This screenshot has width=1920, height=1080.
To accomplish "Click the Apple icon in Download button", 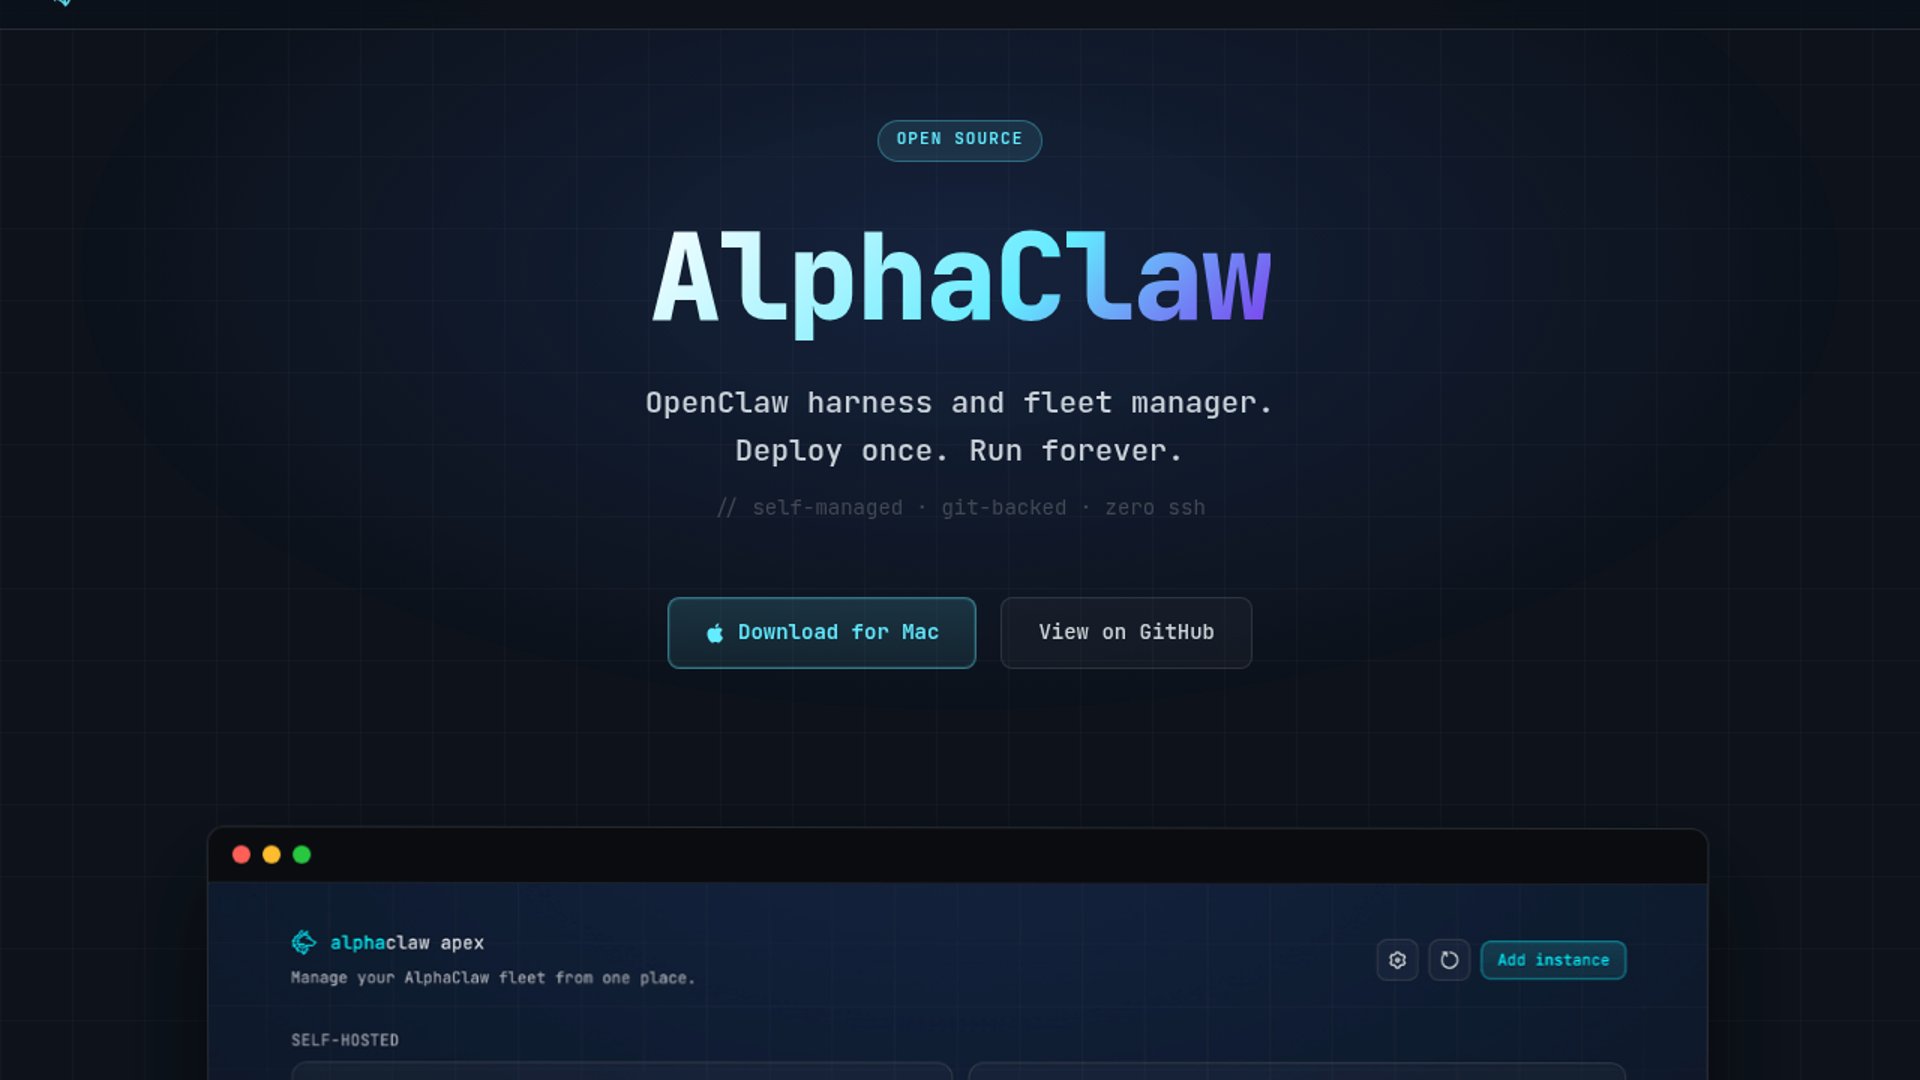I will click(715, 633).
